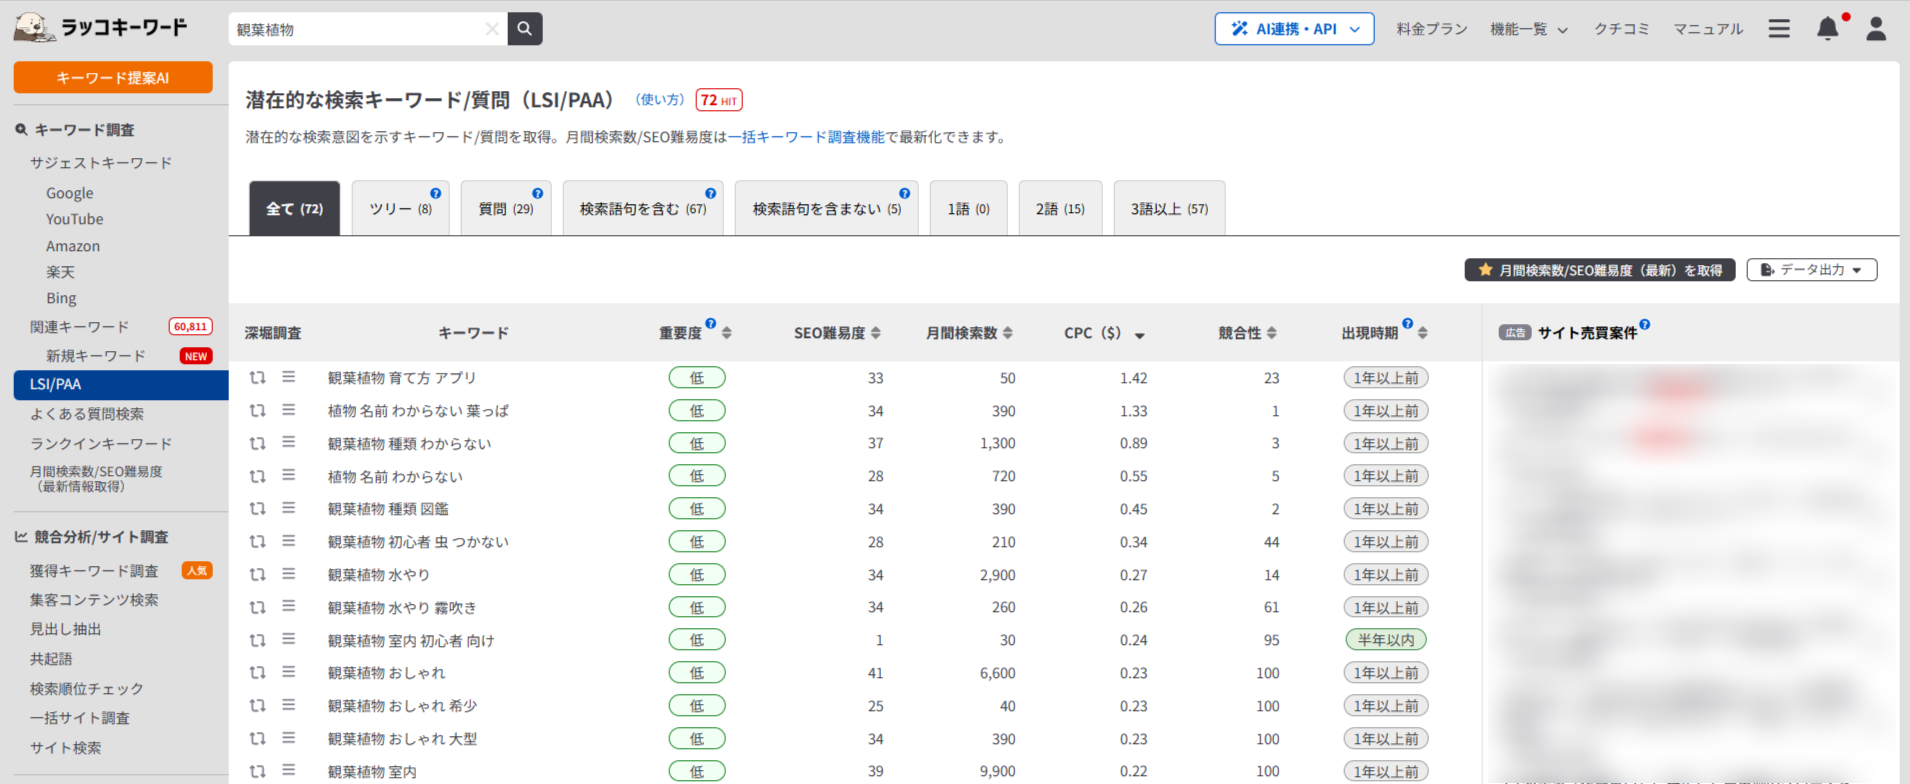Sort by 重要度 column
Screen dimensions: 1910x784
click(x=727, y=333)
